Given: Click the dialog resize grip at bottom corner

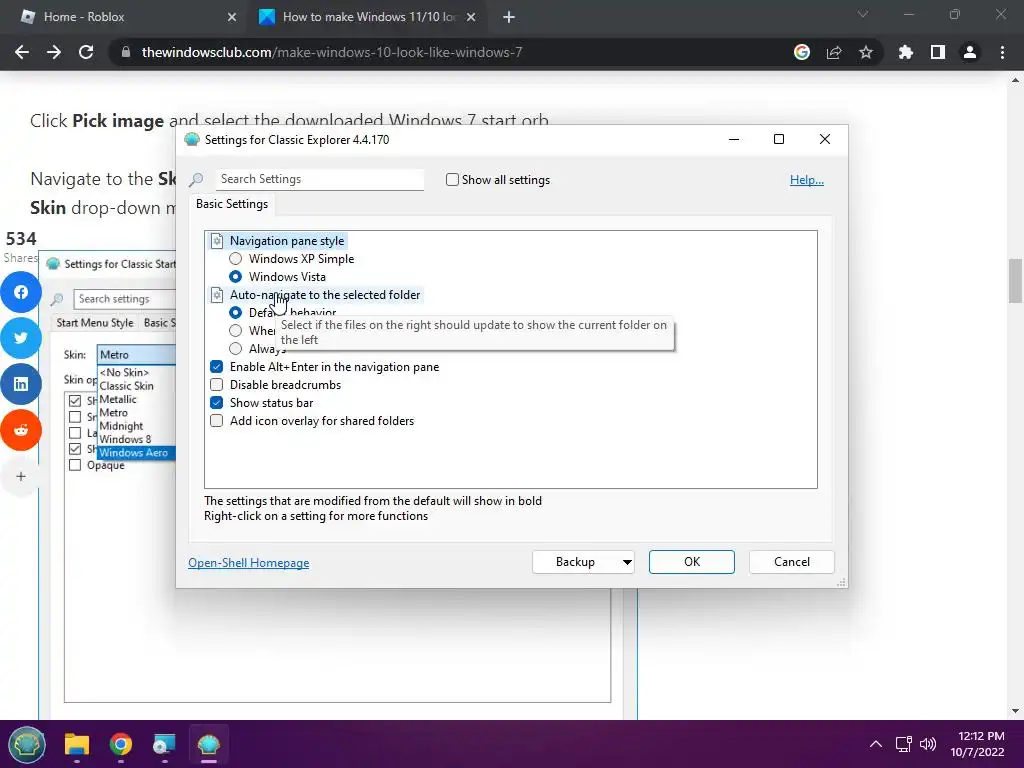Looking at the screenshot, I should tap(842, 582).
